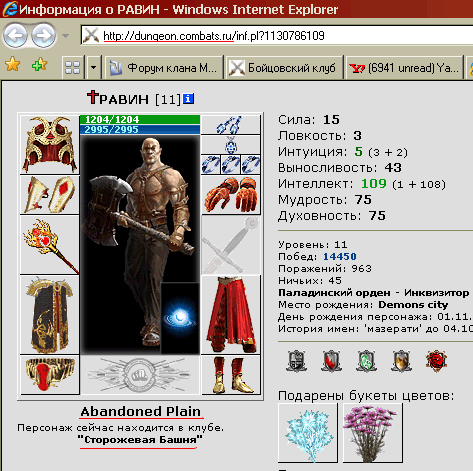The height and width of the screenshot is (471, 473).
Task: Click the blue earrings slot
Action: [x=231, y=124]
